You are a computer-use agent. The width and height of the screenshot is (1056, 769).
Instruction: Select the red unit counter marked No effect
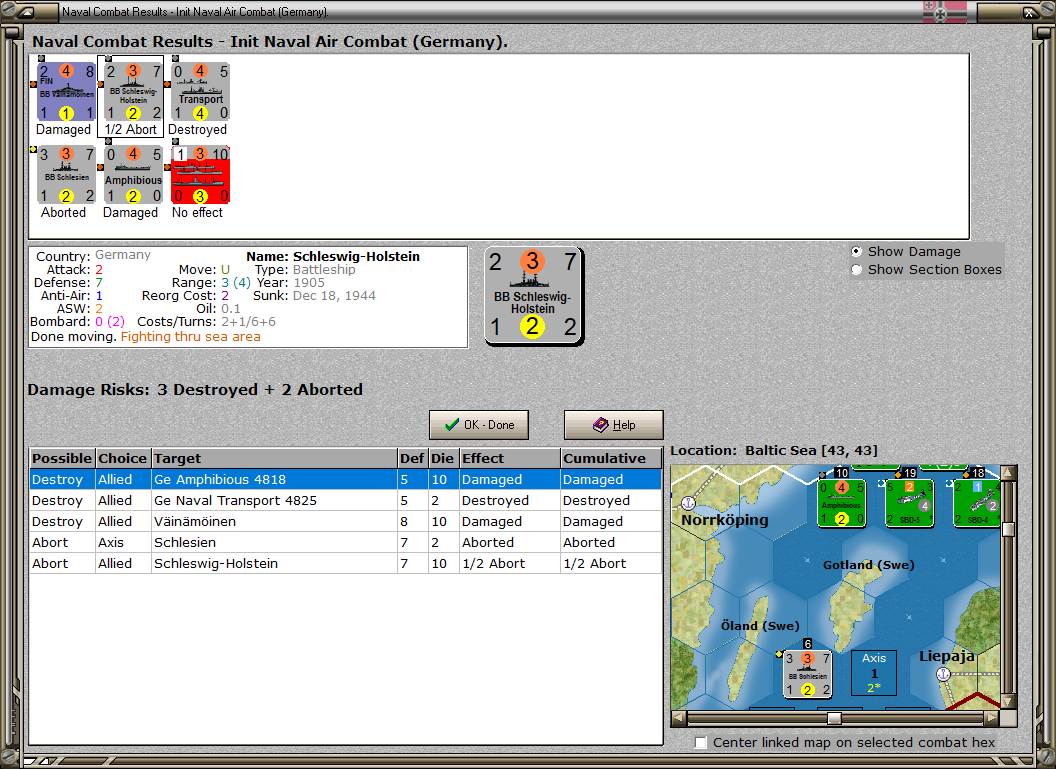click(201, 175)
